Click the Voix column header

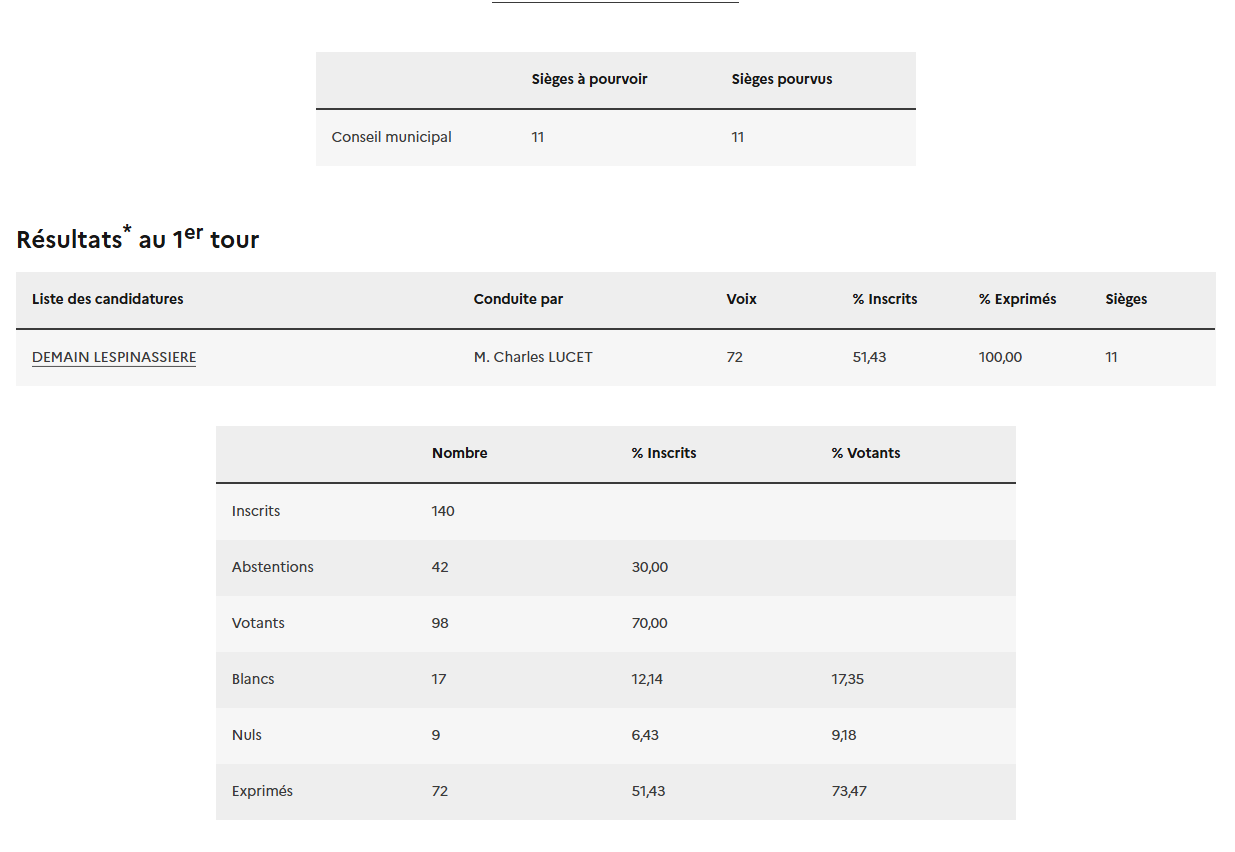point(741,299)
